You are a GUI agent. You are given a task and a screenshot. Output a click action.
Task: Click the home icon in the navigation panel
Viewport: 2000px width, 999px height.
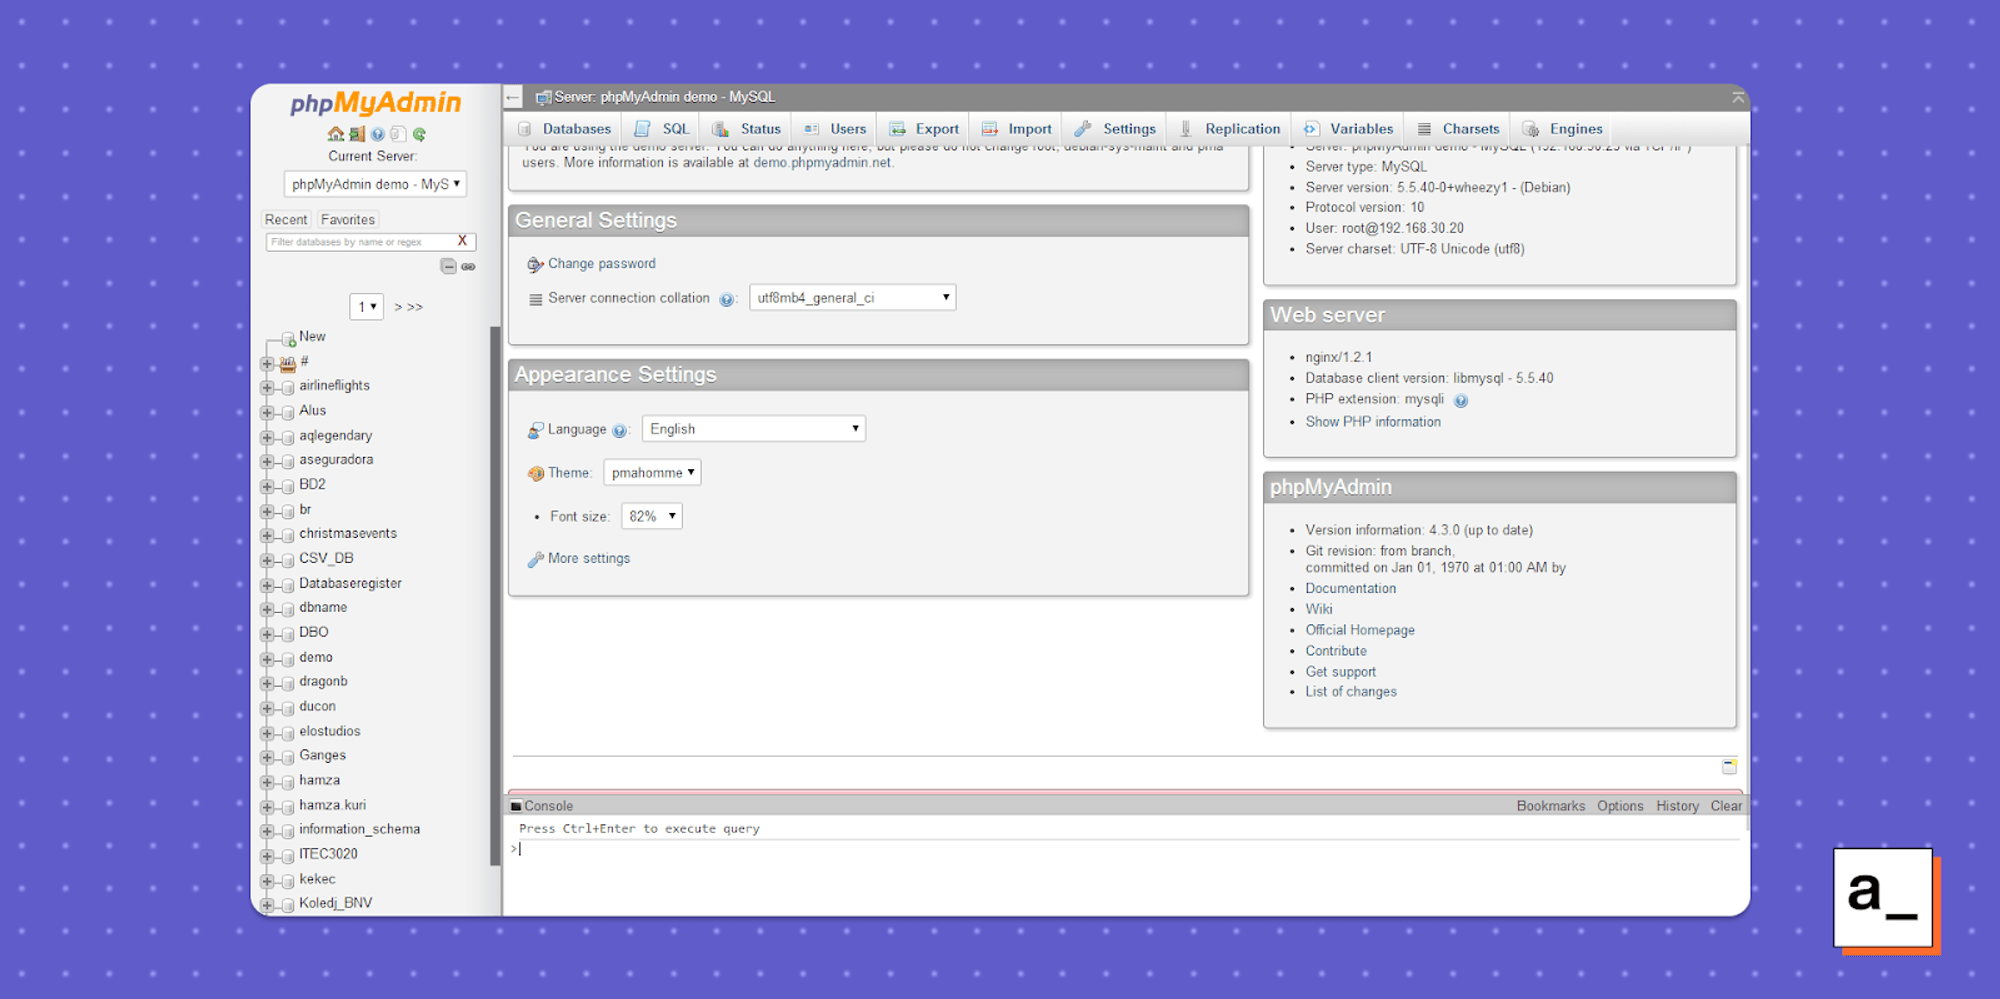(336, 133)
